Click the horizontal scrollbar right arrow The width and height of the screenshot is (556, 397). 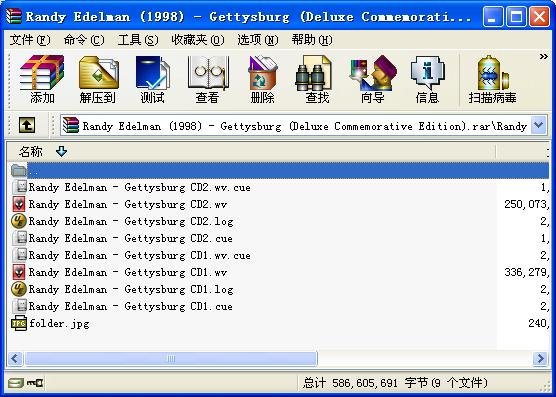point(540,358)
